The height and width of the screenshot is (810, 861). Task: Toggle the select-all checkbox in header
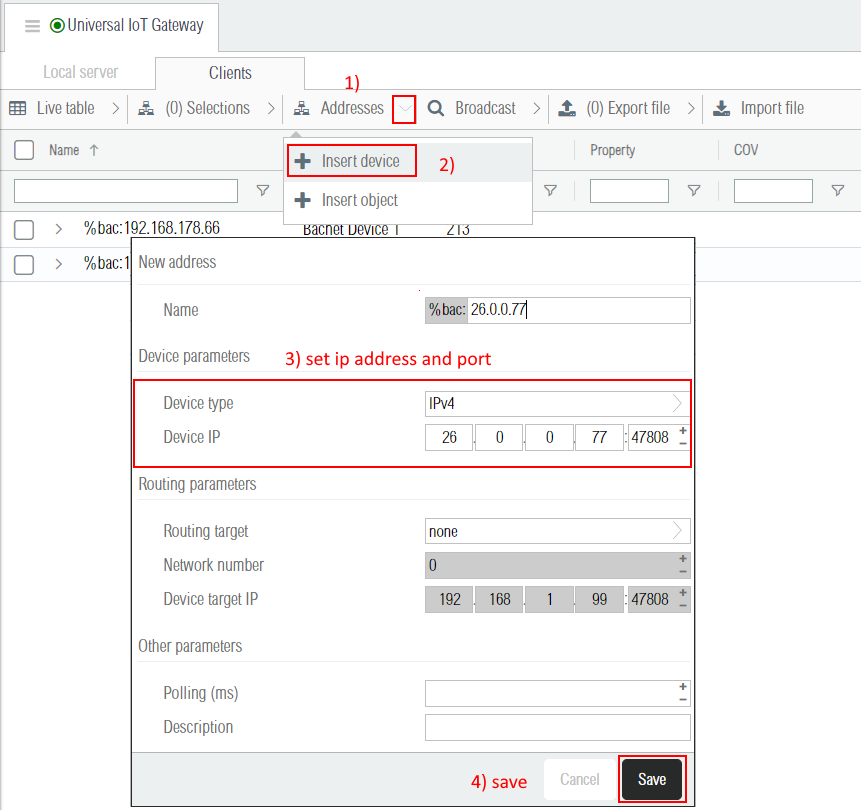(24, 150)
